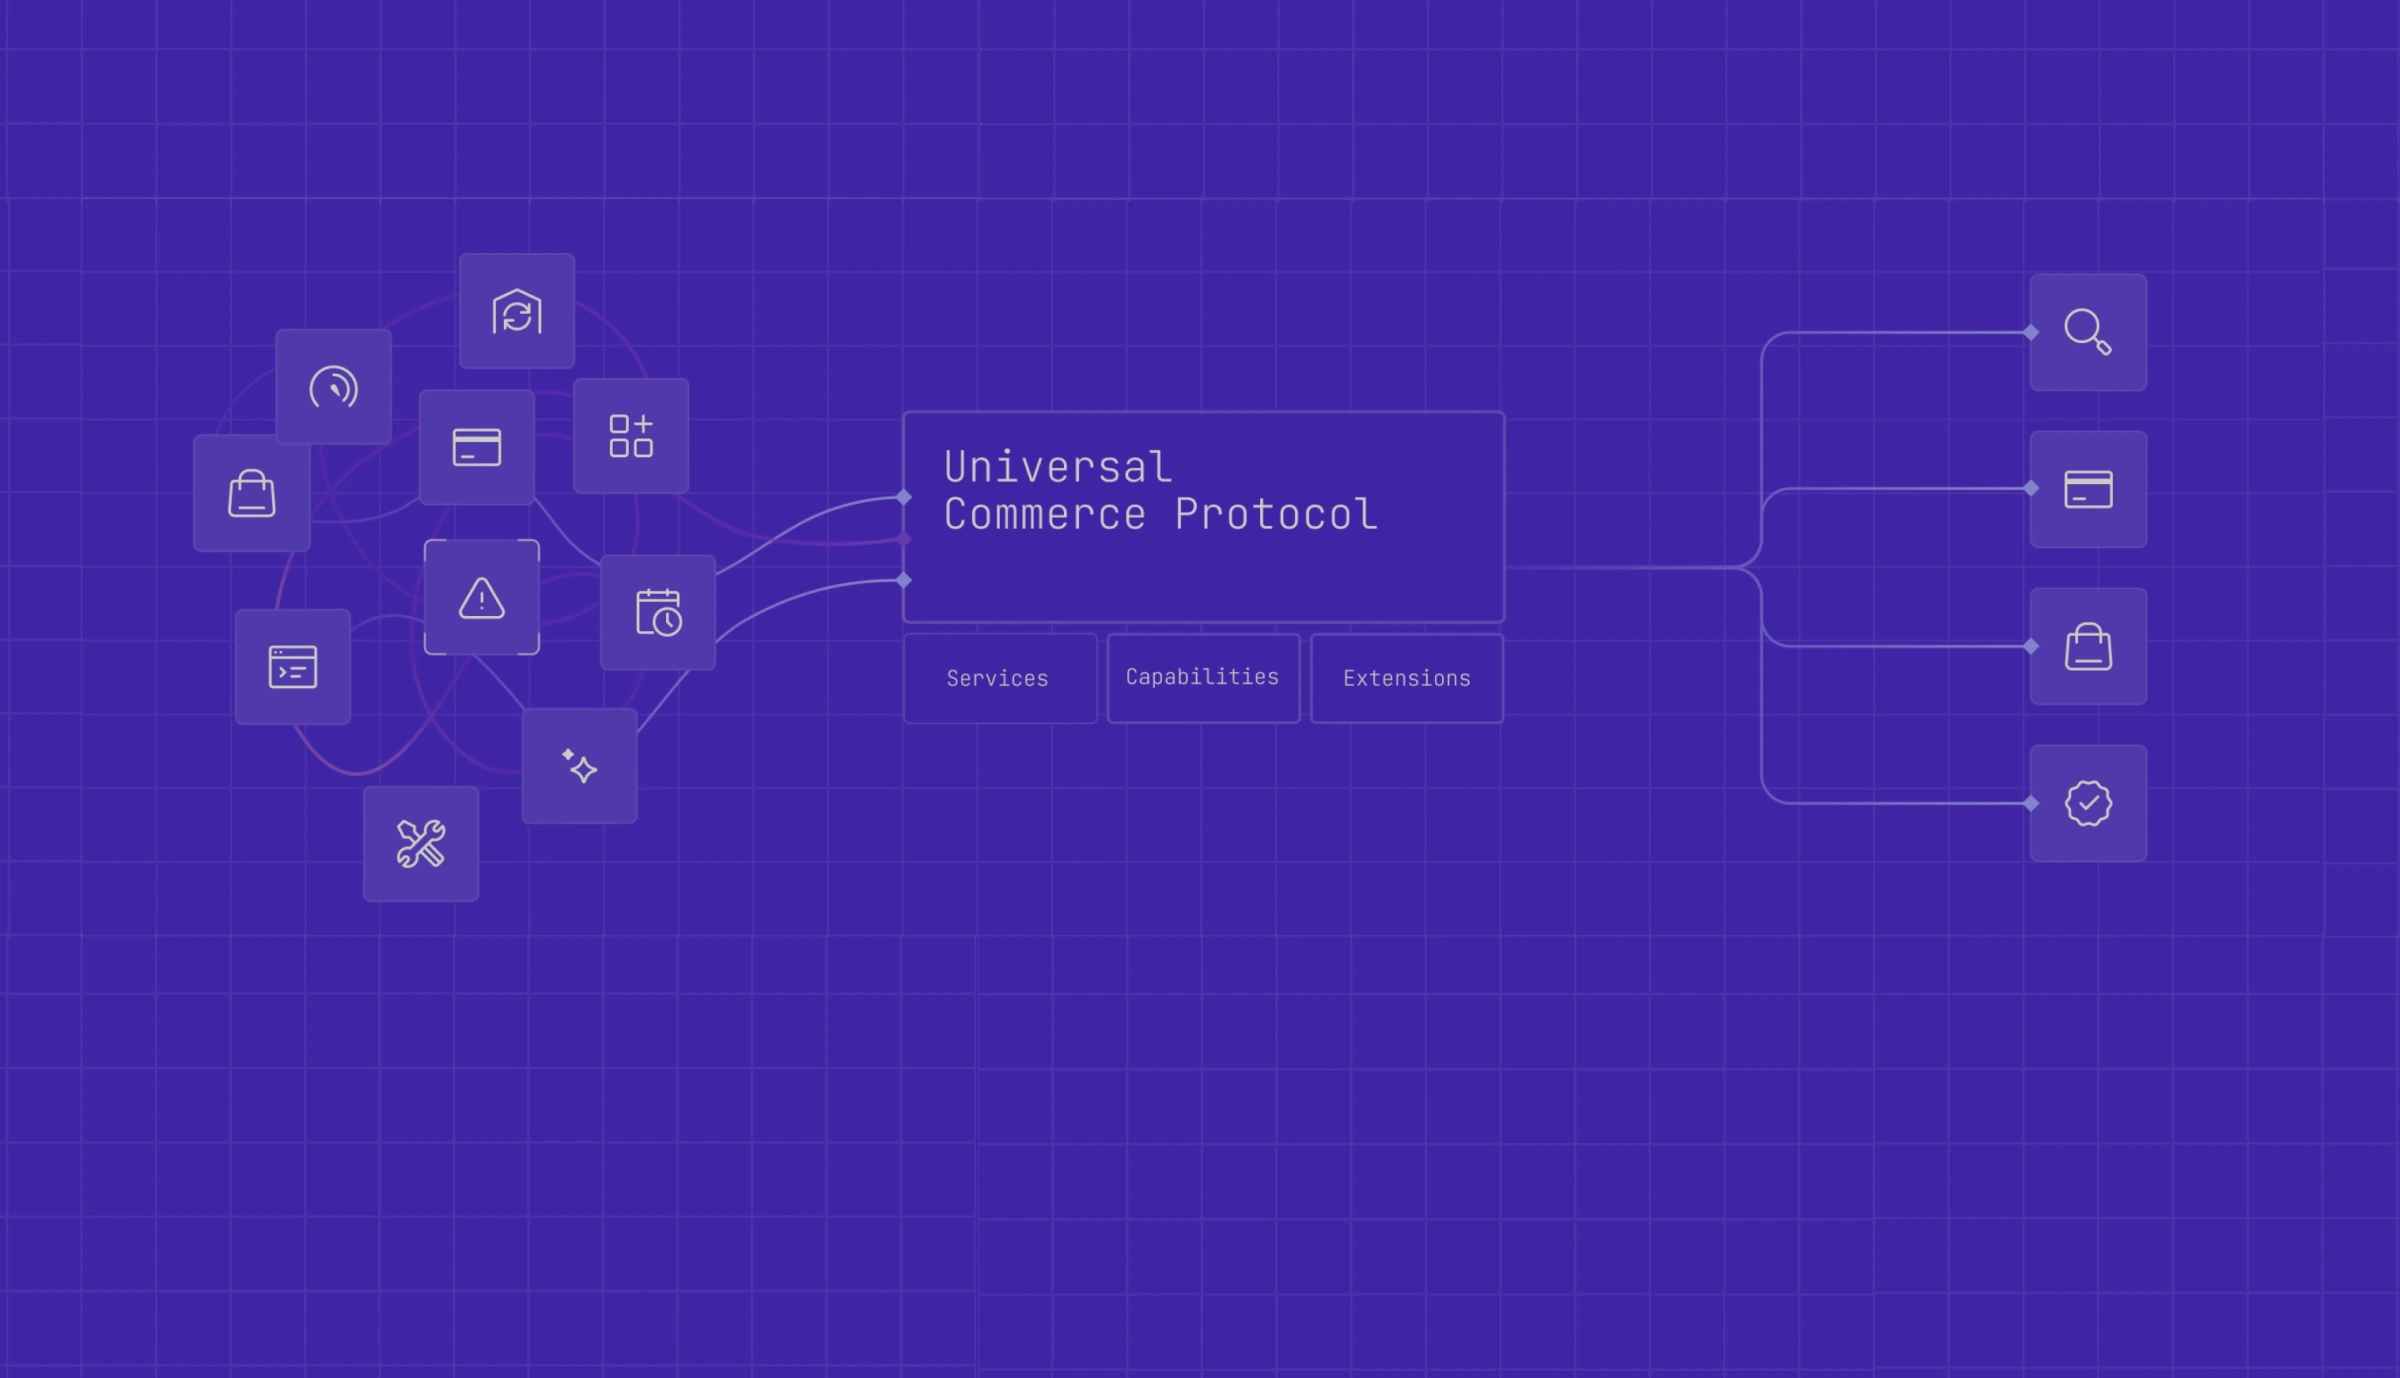Viewport: 2400px width, 1378px height.
Task: Open the Services tab box
Action: click(999, 678)
